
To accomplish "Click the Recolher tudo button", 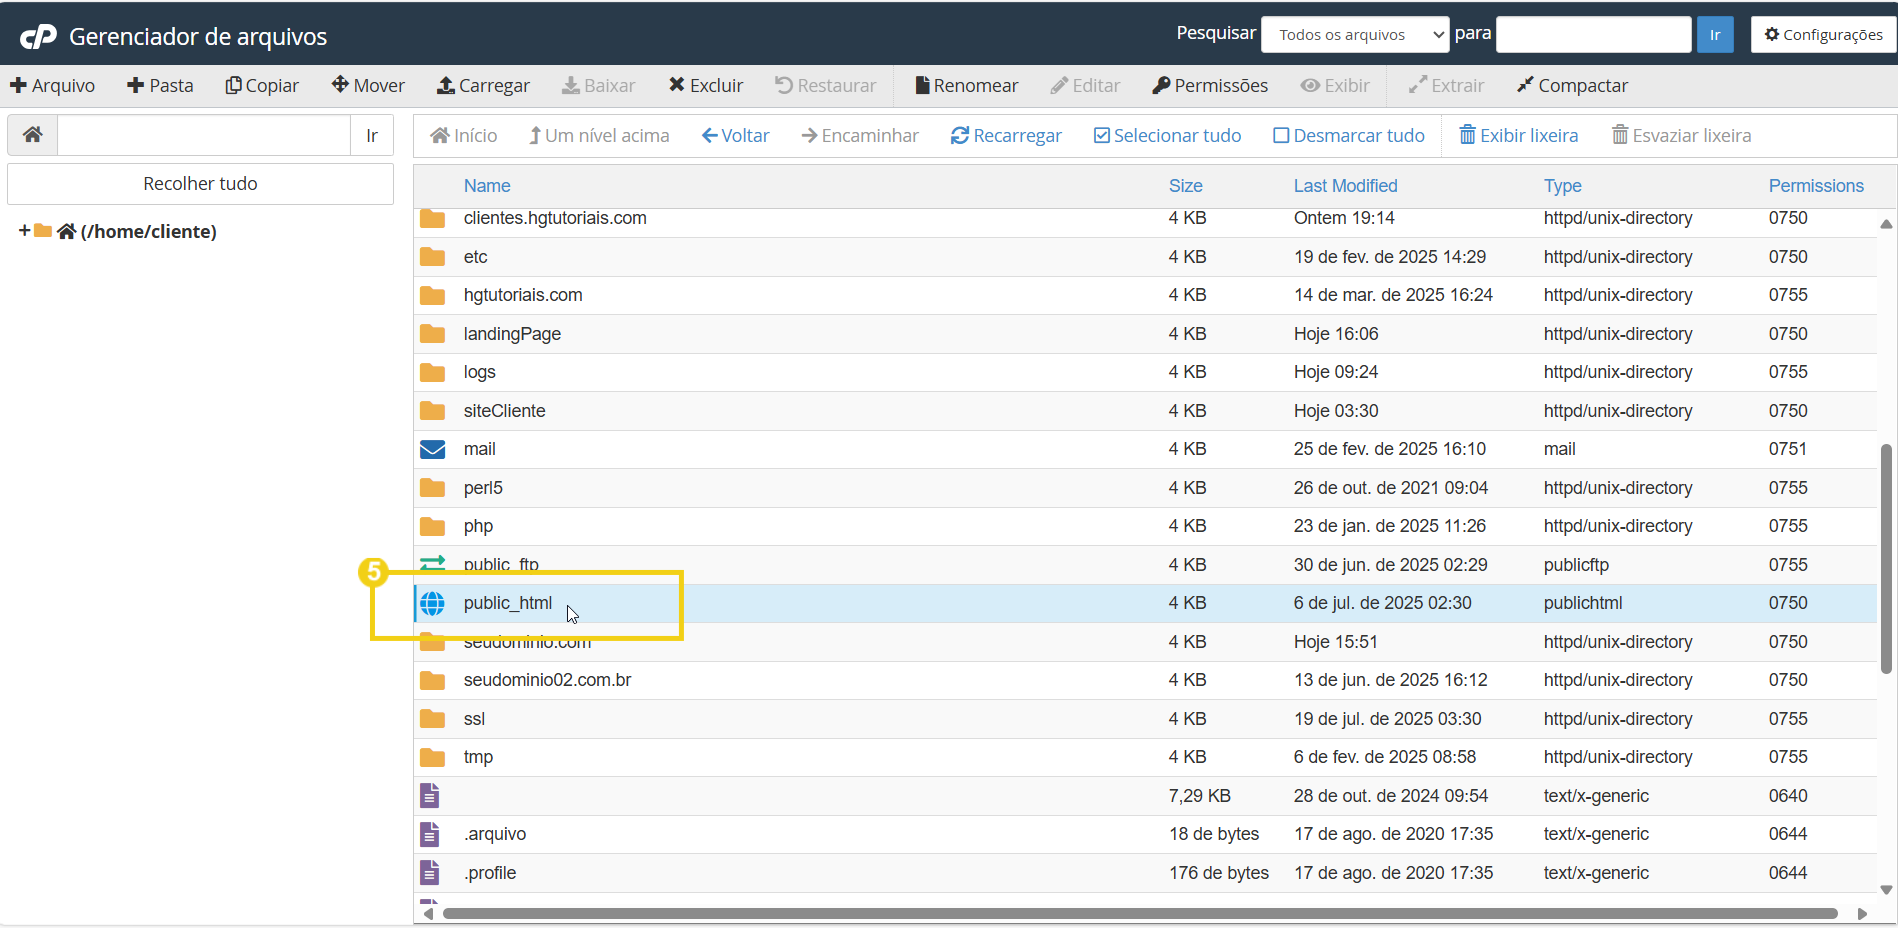I will tap(200, 184).
